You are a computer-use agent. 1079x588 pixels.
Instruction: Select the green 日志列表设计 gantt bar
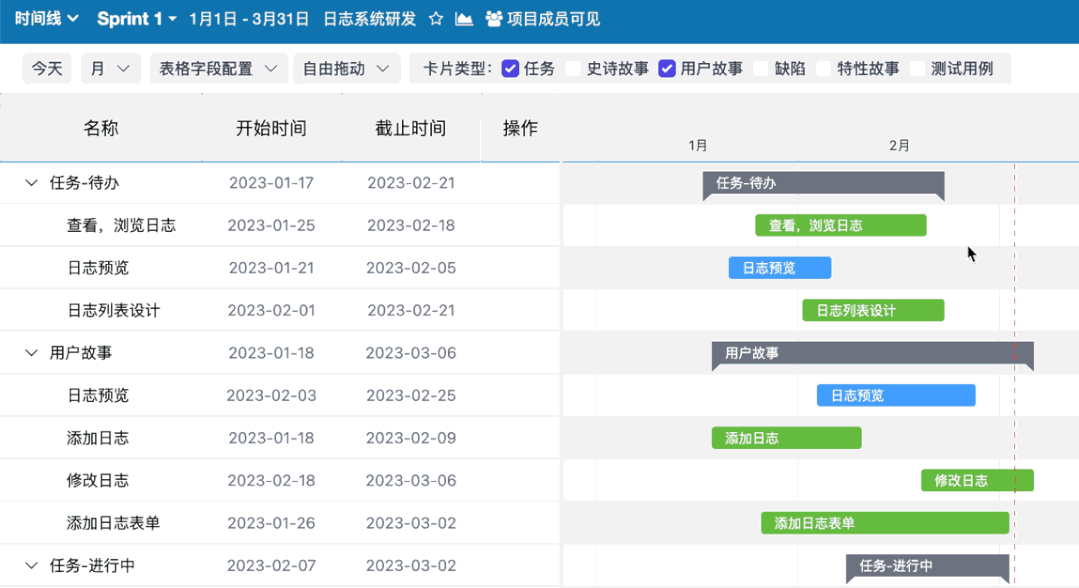873,311
